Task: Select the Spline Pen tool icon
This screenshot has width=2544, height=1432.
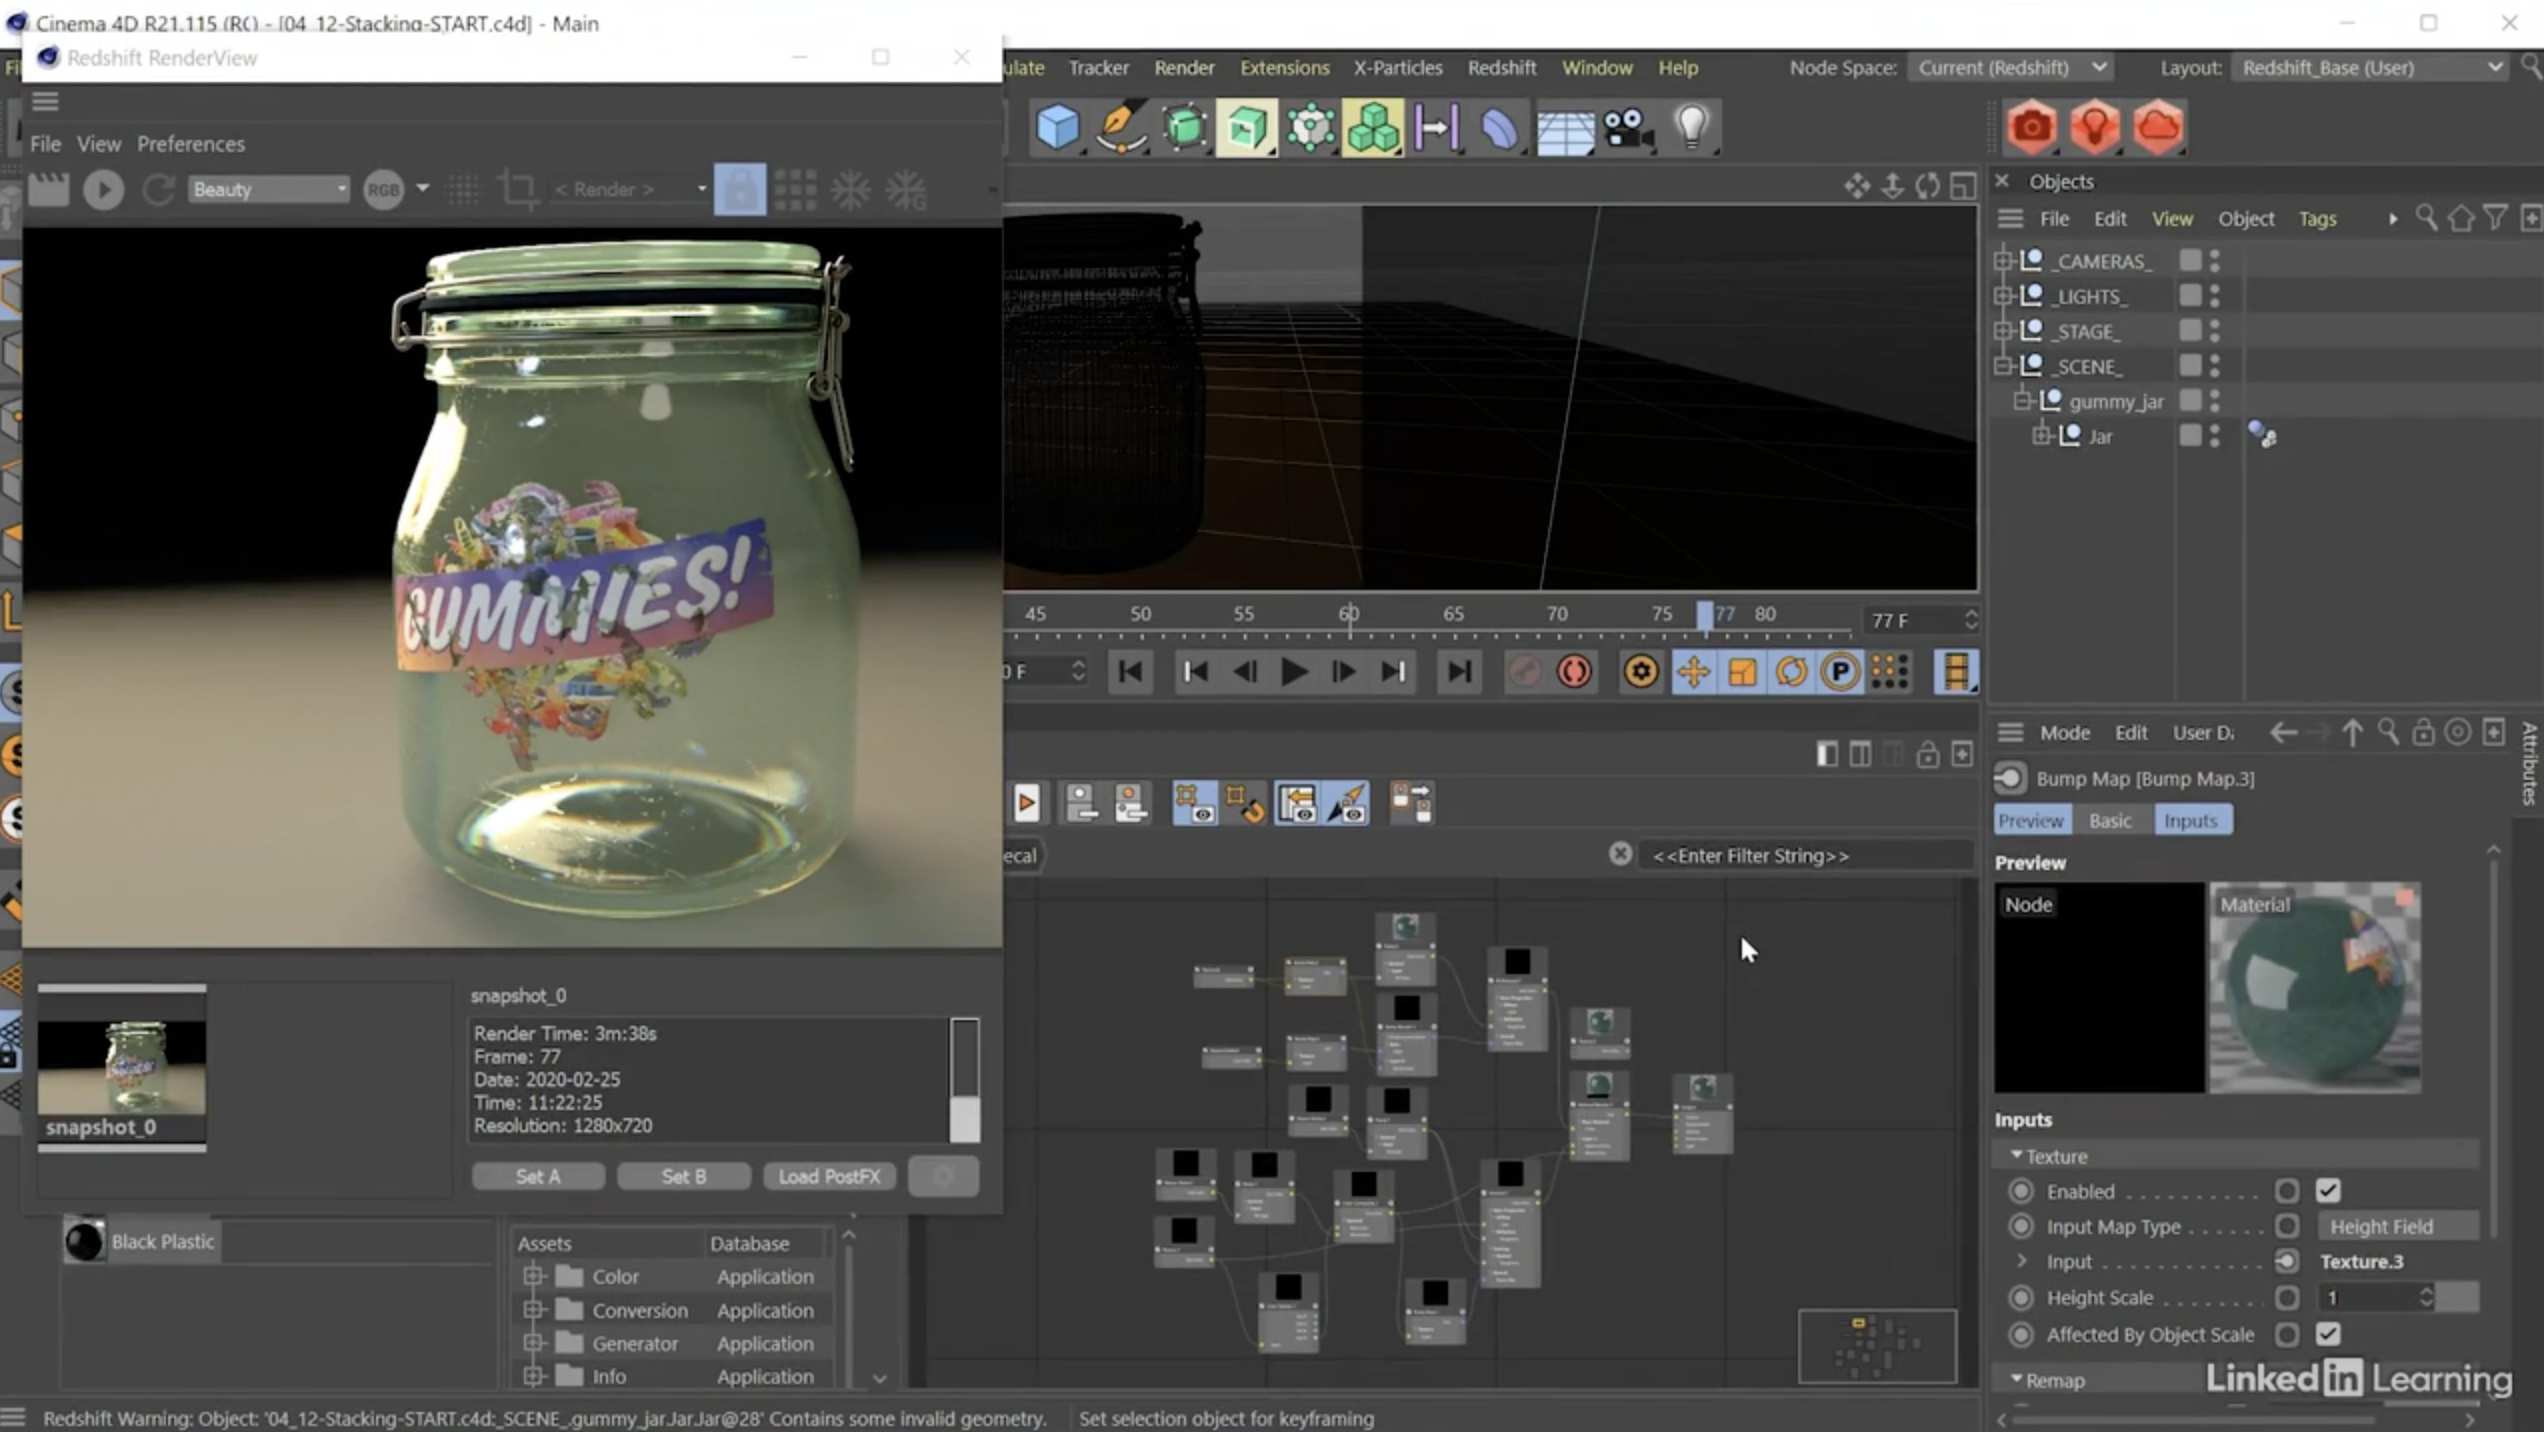Action: 1120,128
